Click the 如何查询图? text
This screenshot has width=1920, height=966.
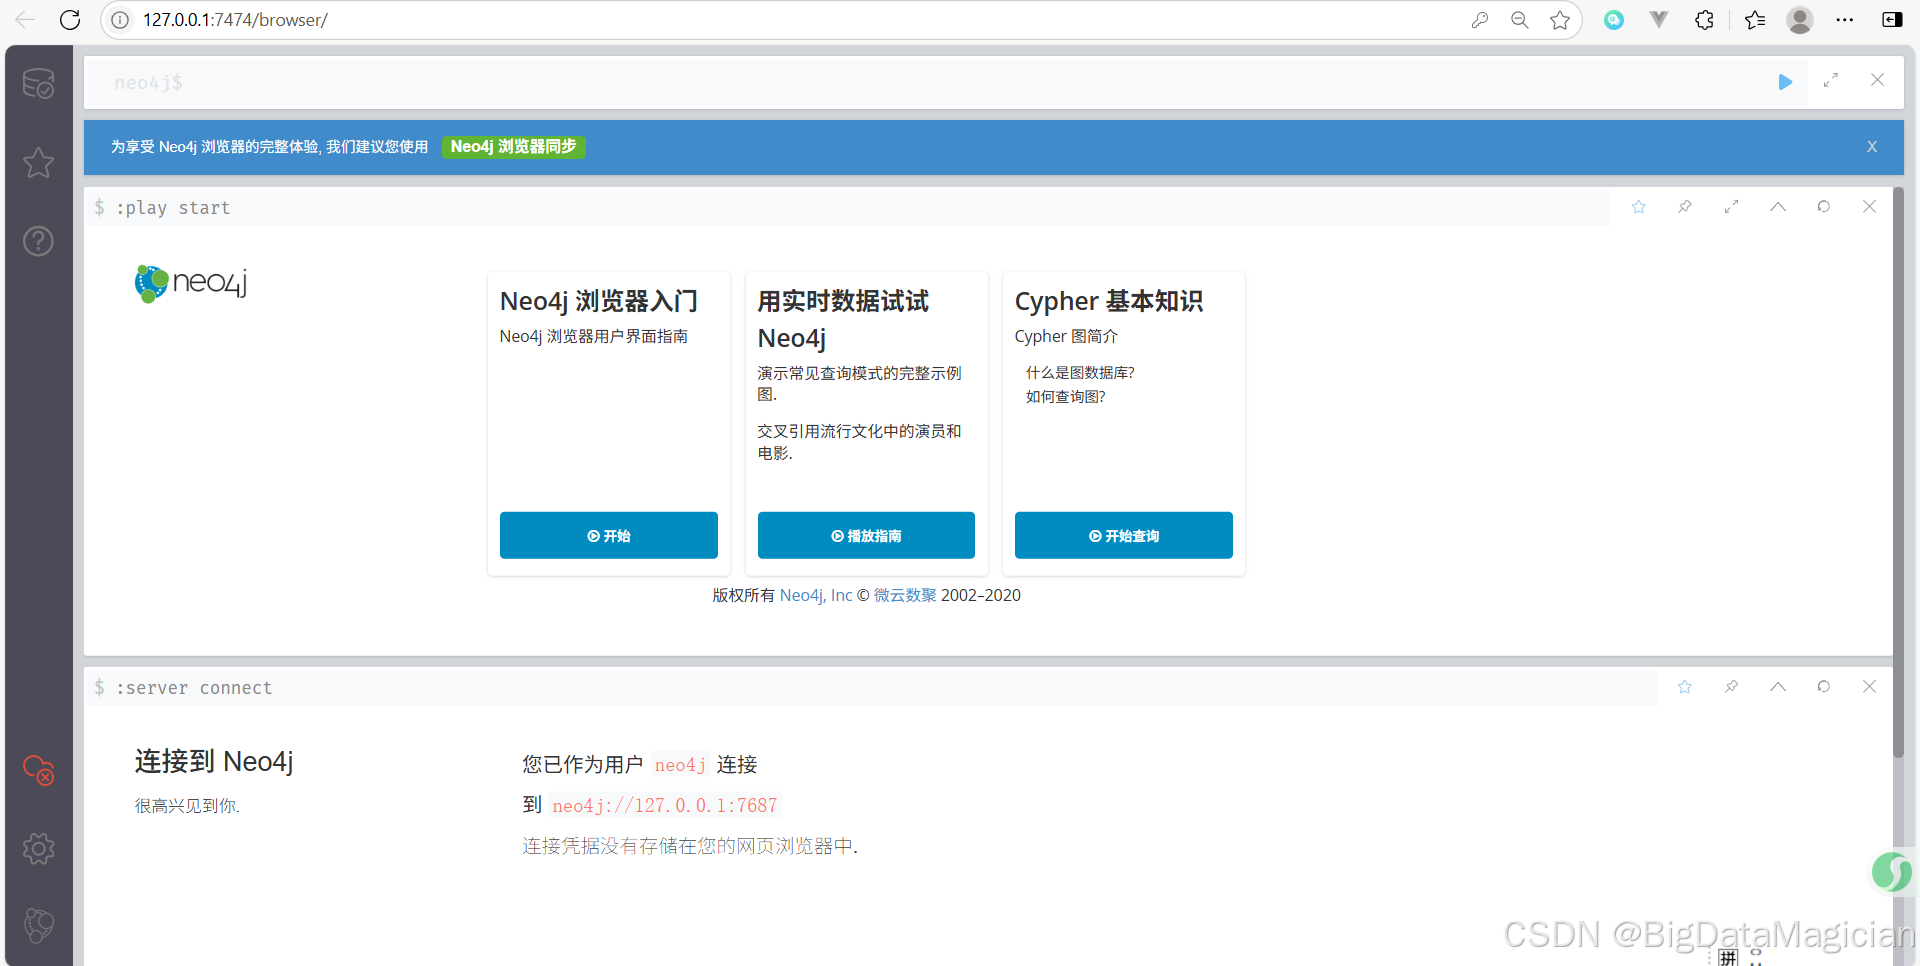(1066, 397)
